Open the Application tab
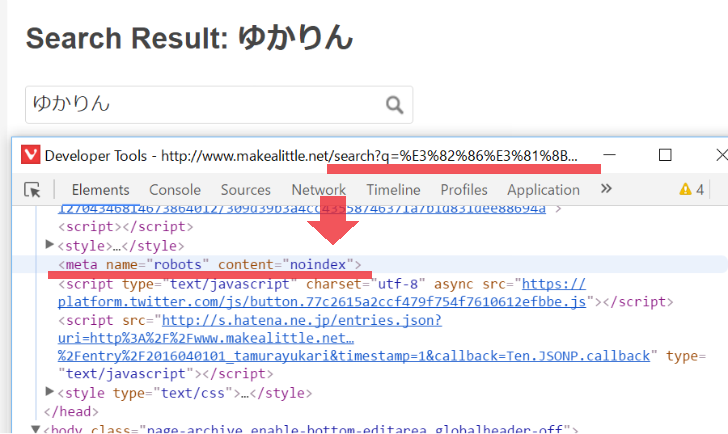Screen dimensions: 728x434 [x=543, y=190]
